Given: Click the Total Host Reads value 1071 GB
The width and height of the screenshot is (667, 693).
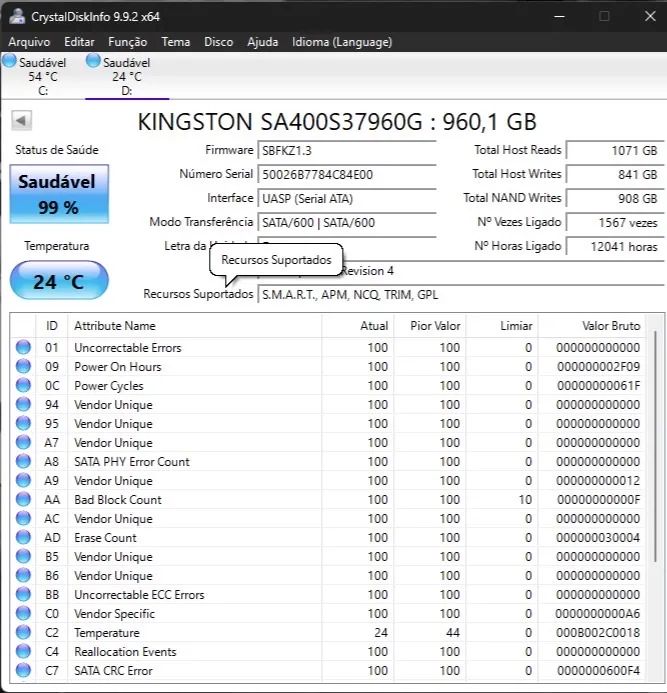Looking at the screenshot, I should coord(615,151).
